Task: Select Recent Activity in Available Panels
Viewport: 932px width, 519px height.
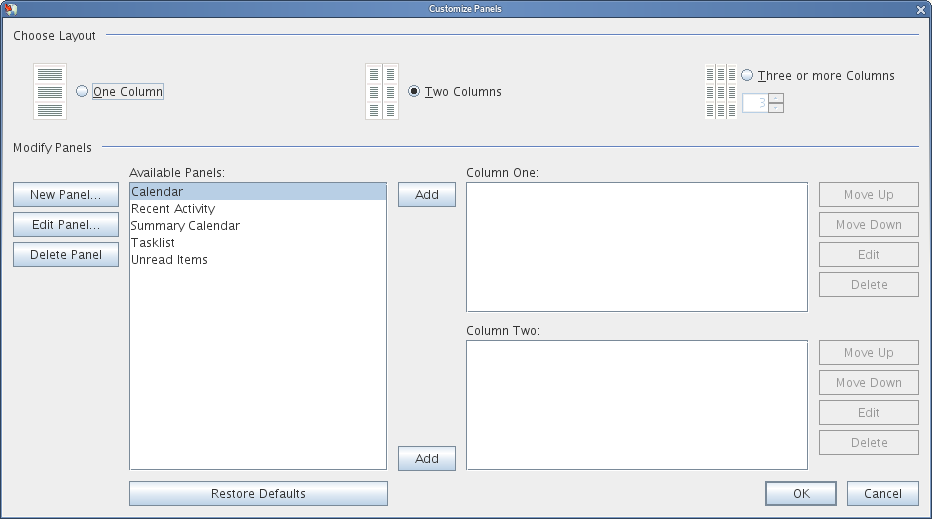Action: click(x=258, y=209)
